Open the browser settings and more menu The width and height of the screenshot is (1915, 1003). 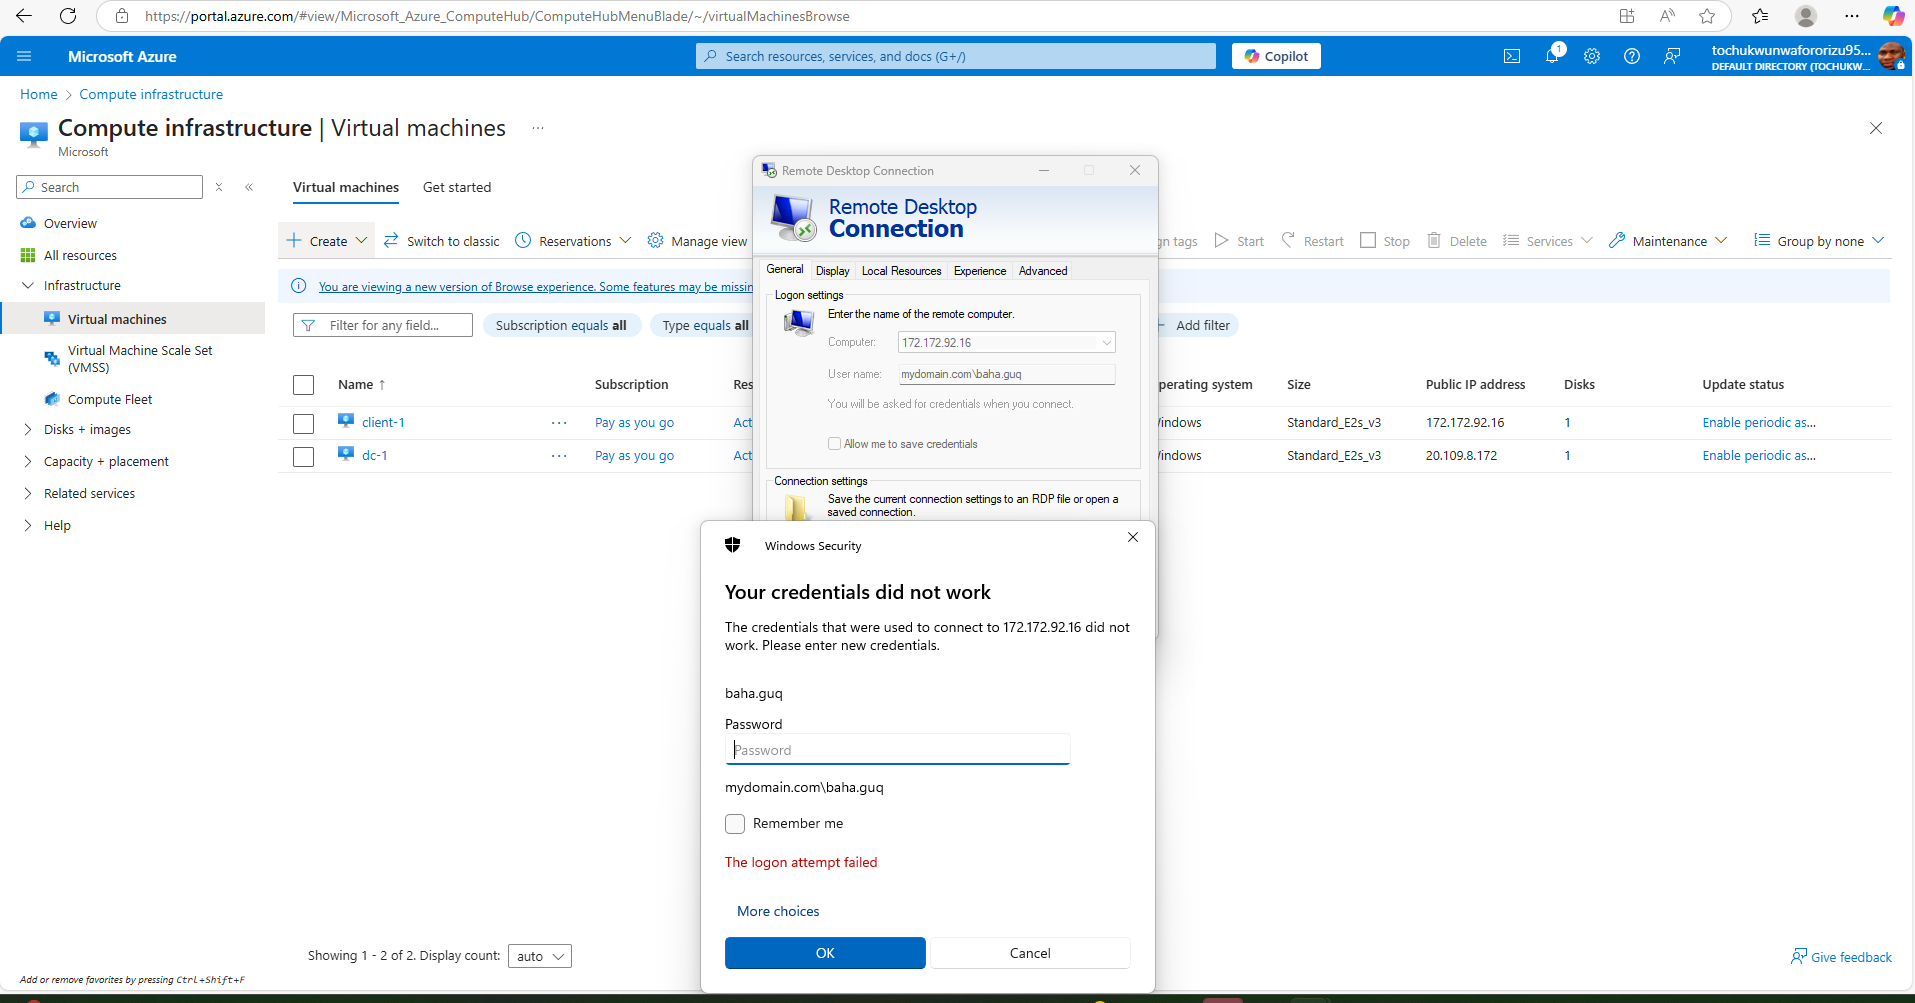1852,16
